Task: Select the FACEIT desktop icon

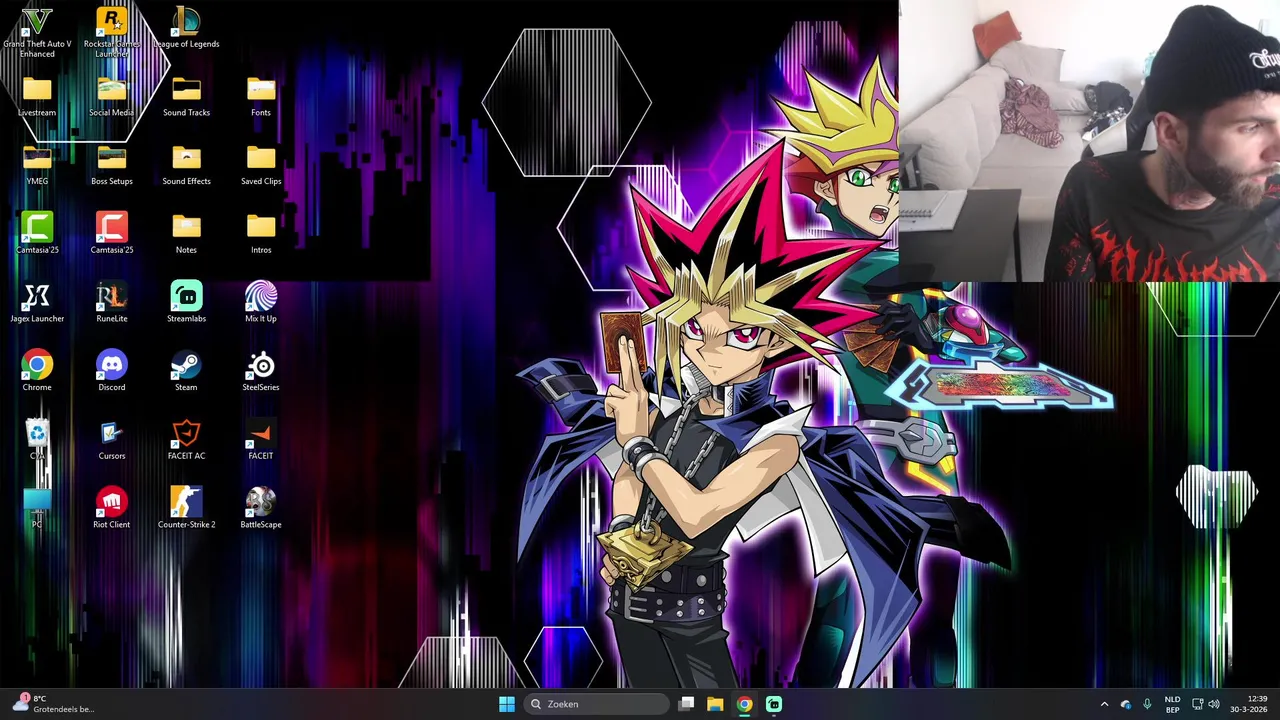Action: [x=261, y=440]
